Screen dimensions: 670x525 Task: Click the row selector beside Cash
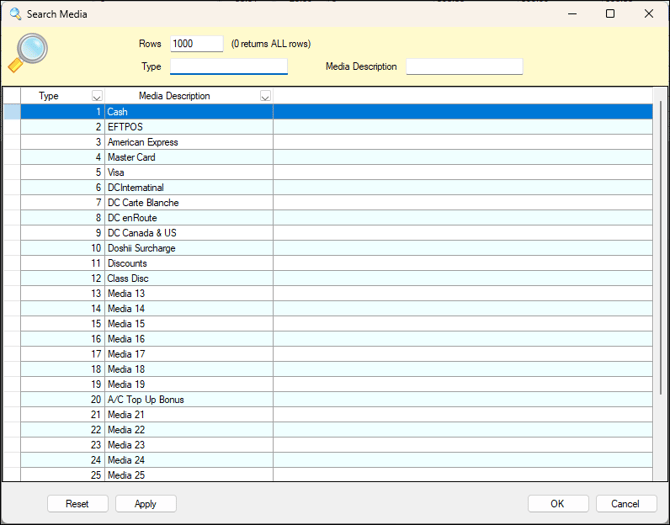pyautogui.click(x=12, y=112)
